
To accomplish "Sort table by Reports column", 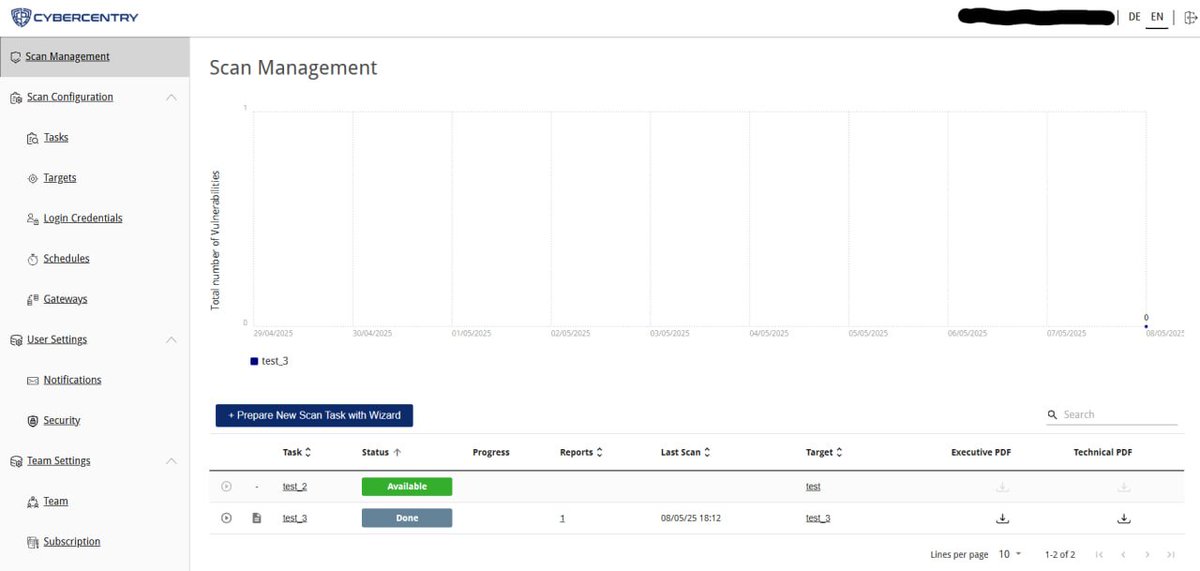I will tap(581, 452).
